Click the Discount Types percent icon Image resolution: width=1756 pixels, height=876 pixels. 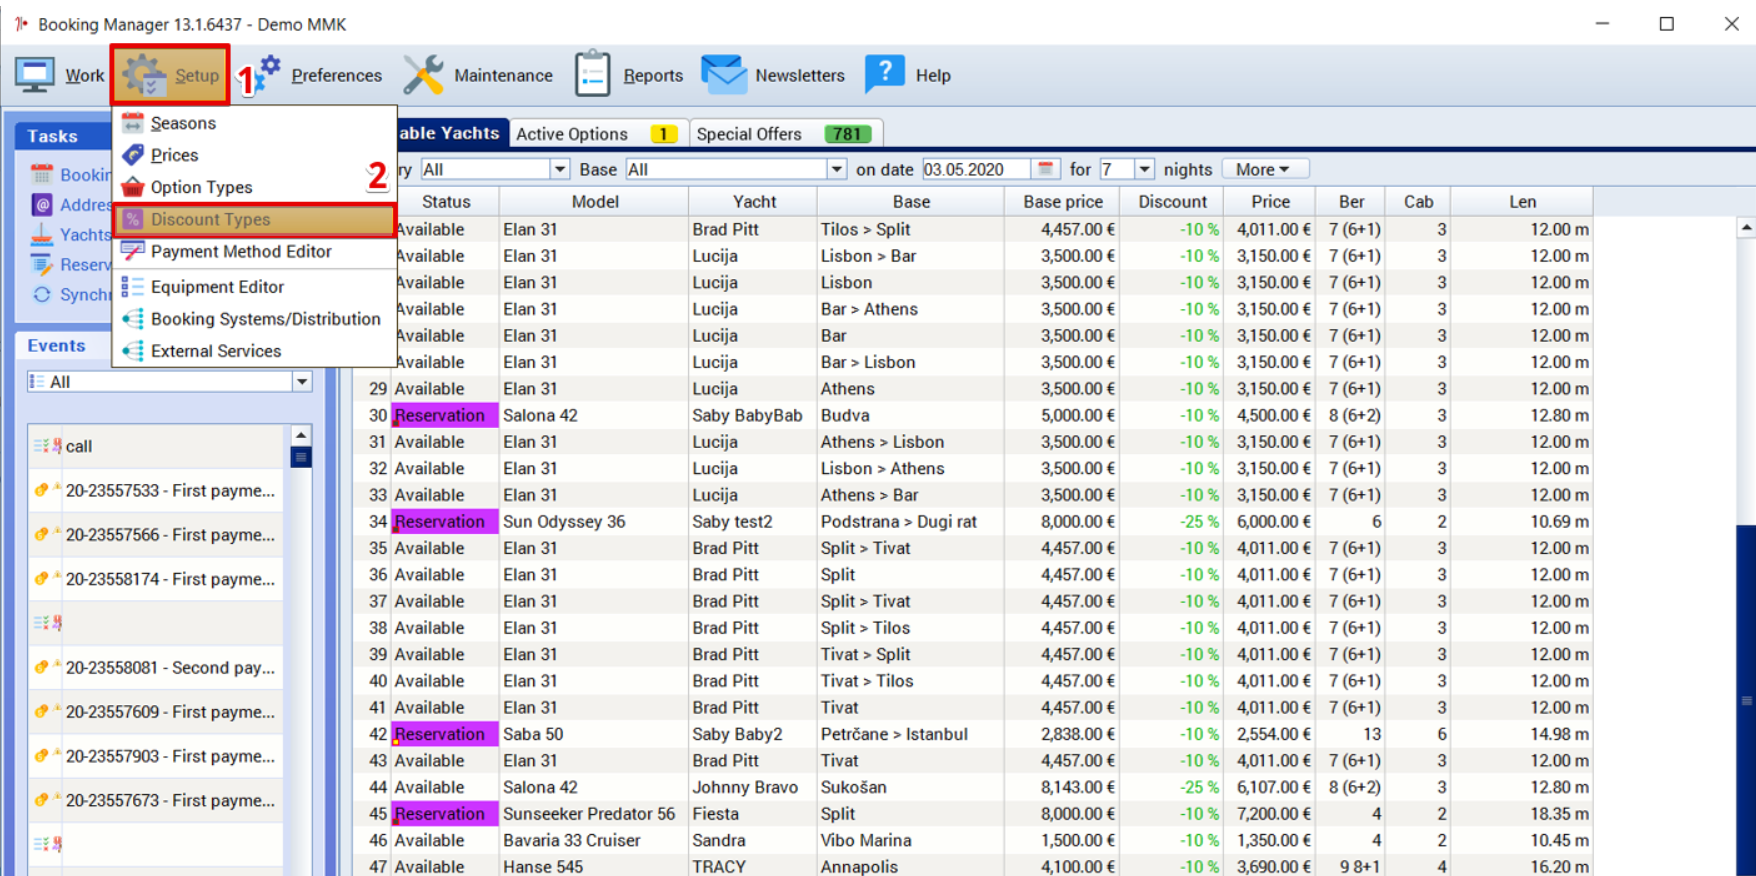(132, 219)
